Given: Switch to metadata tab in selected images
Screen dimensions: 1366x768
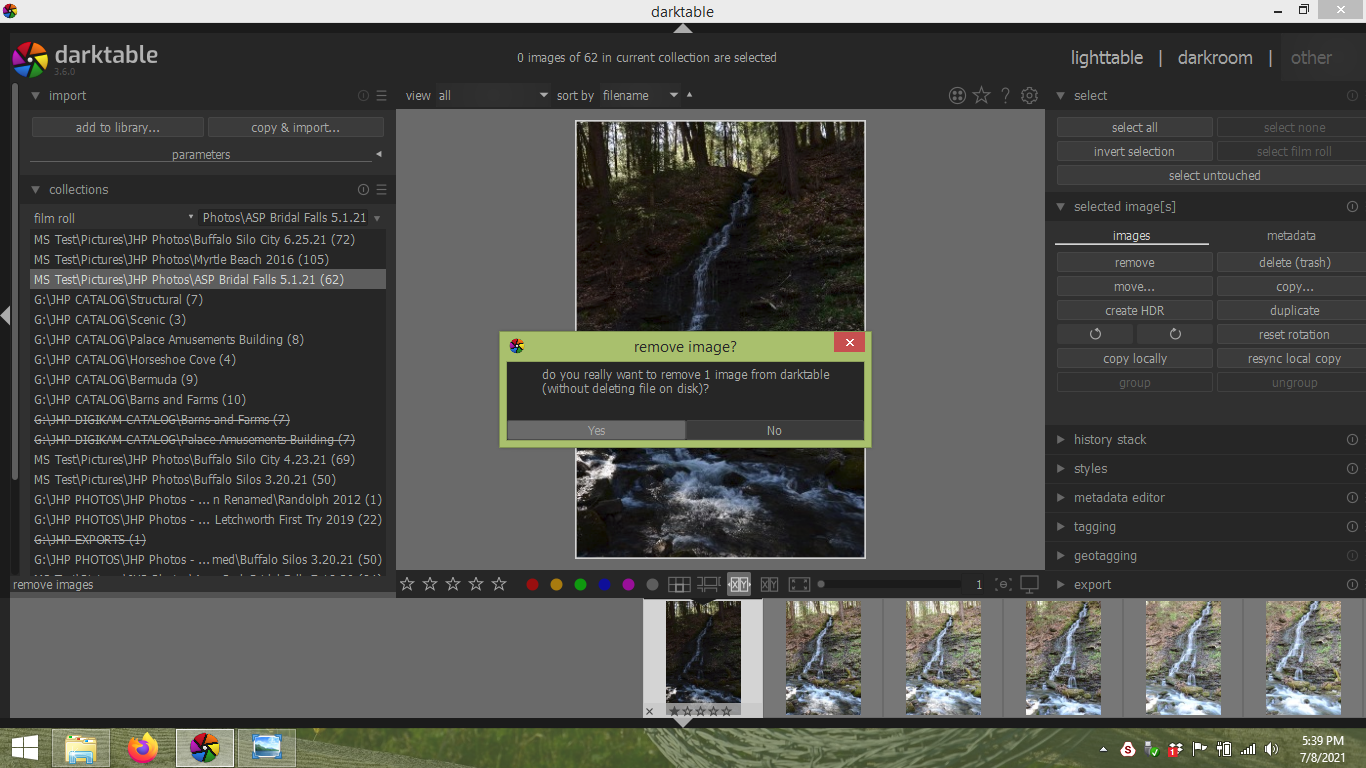Looking at the screenshot, I should tap(1290, 236).
